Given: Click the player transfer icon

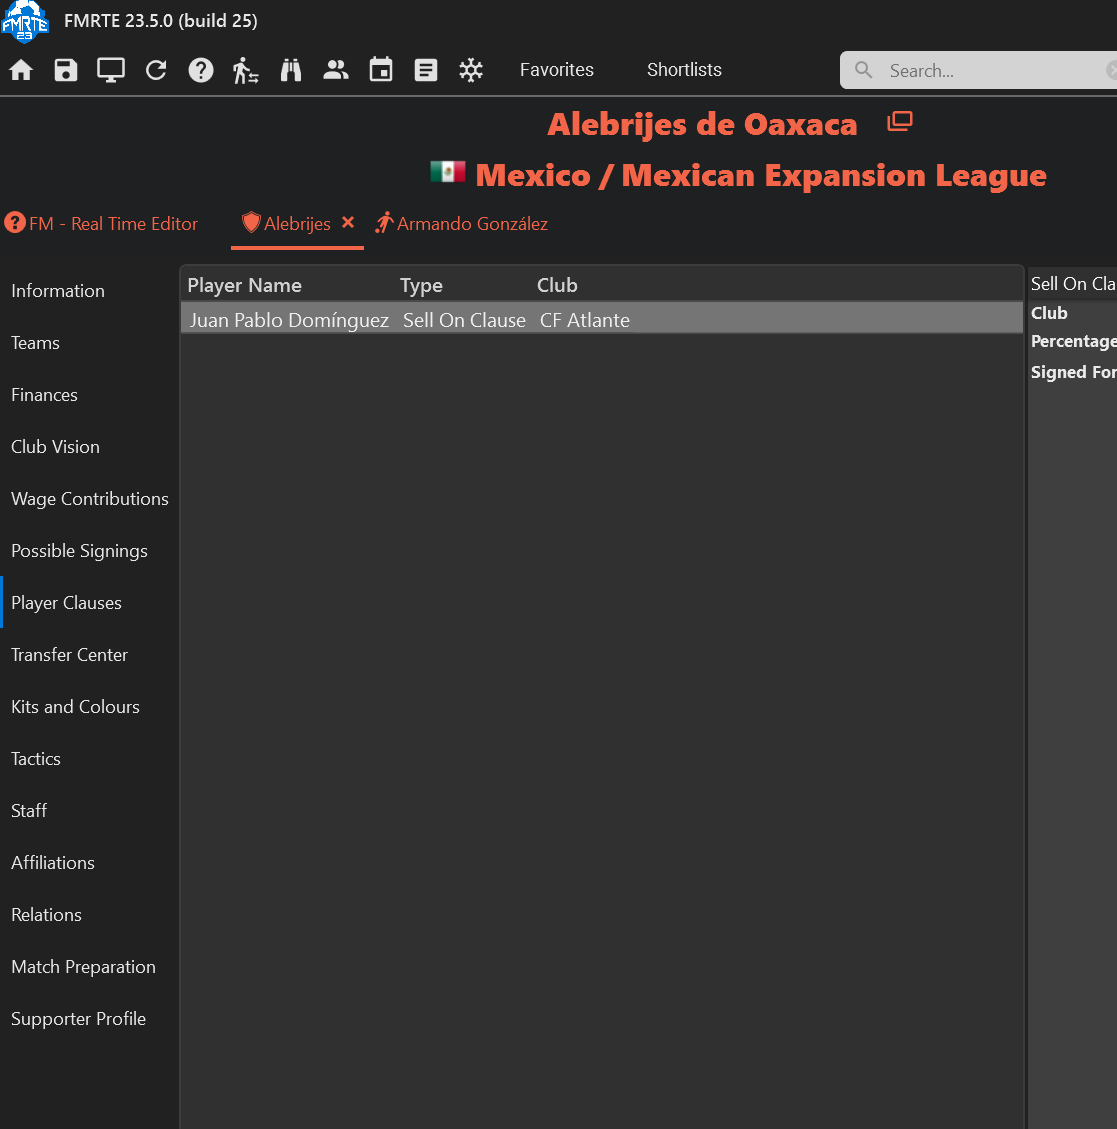Looking at the screenshot, I should coord(246,70).
